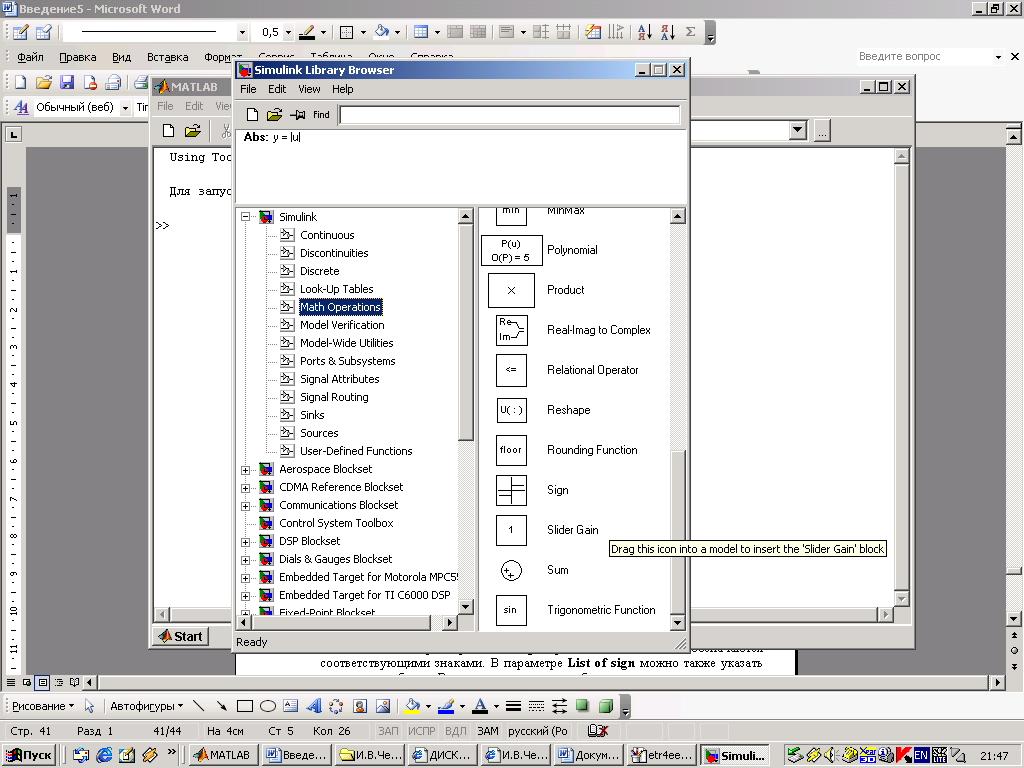Image resolution: width=1024 pixels, height=768 pixels.
Task: Click the font color button on Drawing toolbar
Action: coord(480,706)
